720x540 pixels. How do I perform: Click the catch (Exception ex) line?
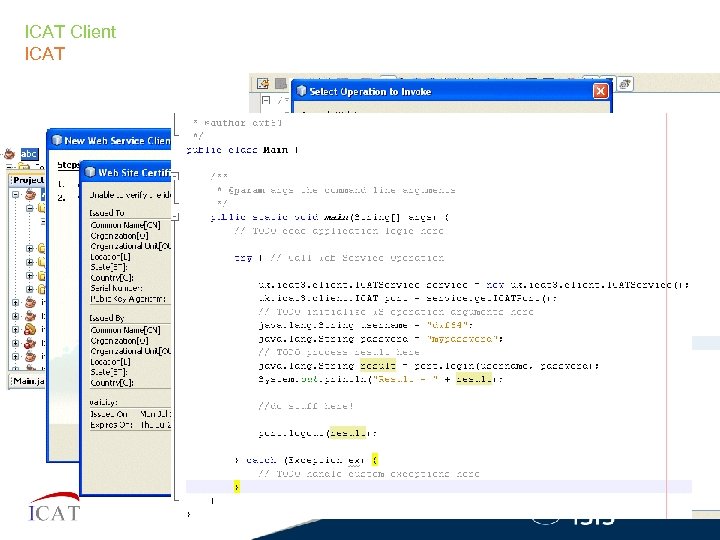(x=306, y=460)
